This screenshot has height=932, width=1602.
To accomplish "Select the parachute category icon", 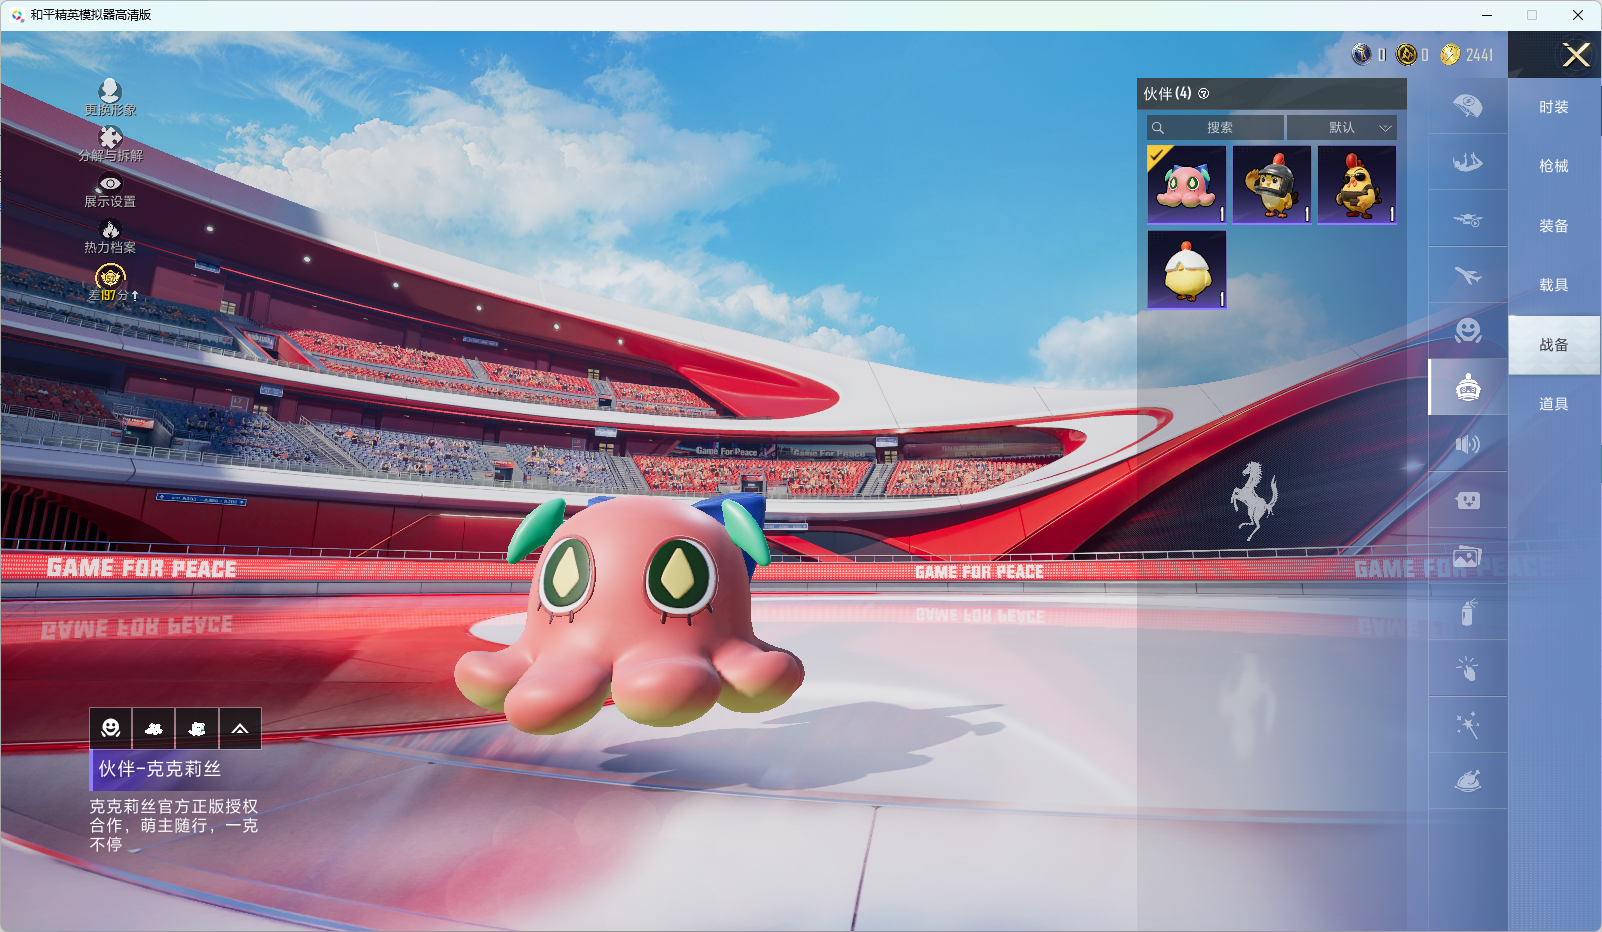I will [x=1468, y=106].
